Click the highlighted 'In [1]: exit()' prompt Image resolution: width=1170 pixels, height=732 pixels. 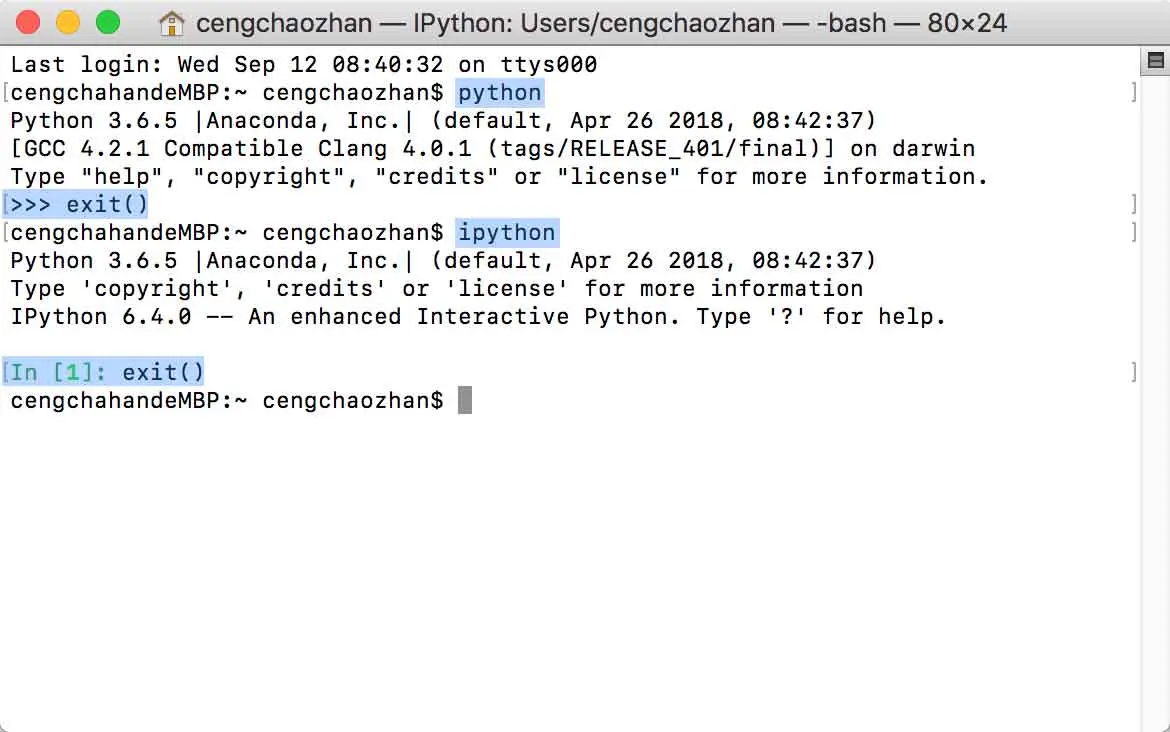coord(102,371)
